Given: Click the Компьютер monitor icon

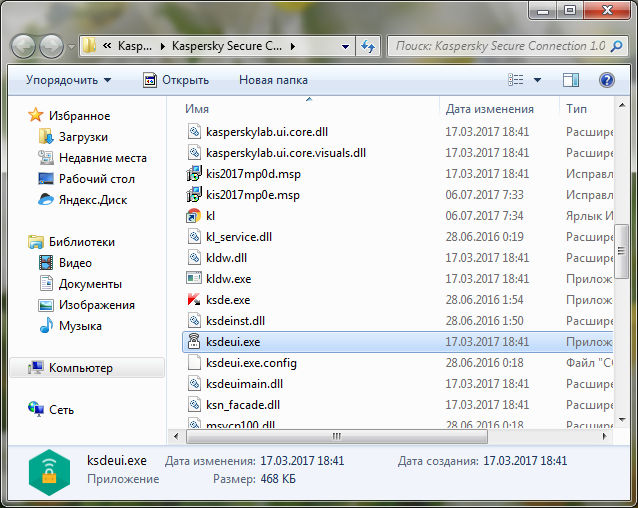Looking at the screenshot, I should click(x=35, y=368).
